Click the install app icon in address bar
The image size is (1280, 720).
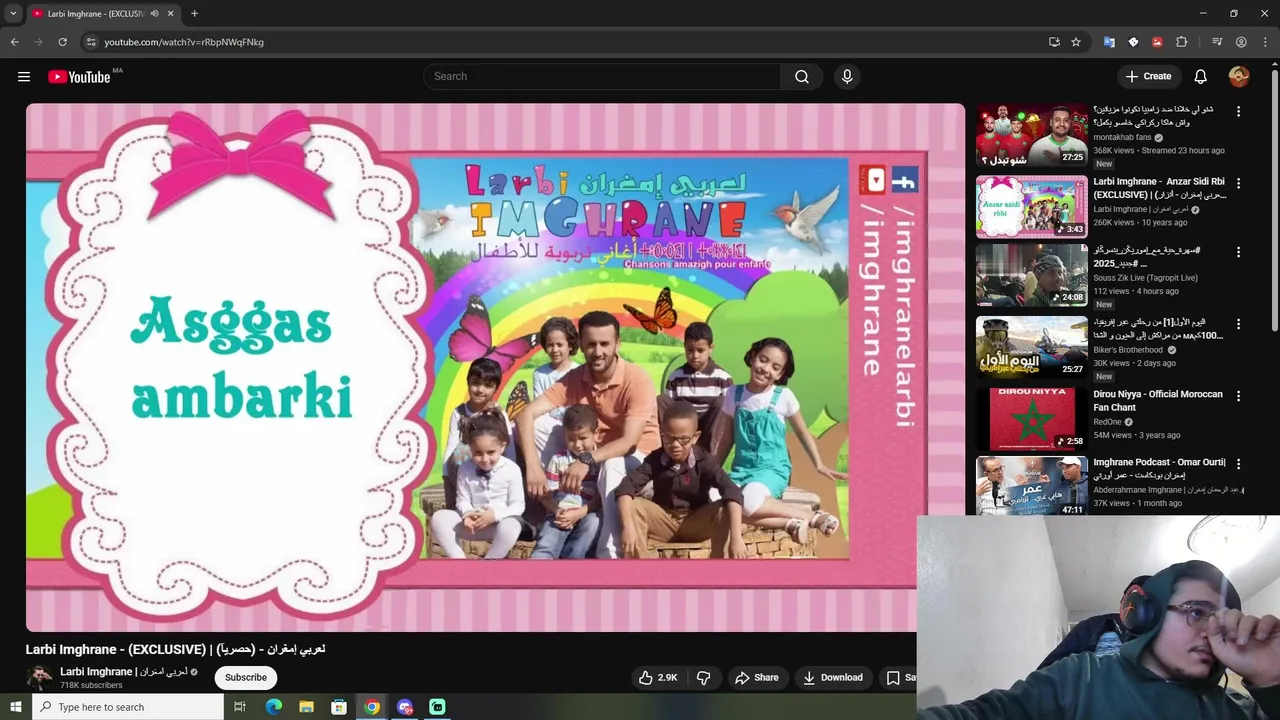[x=1054, y=42]
